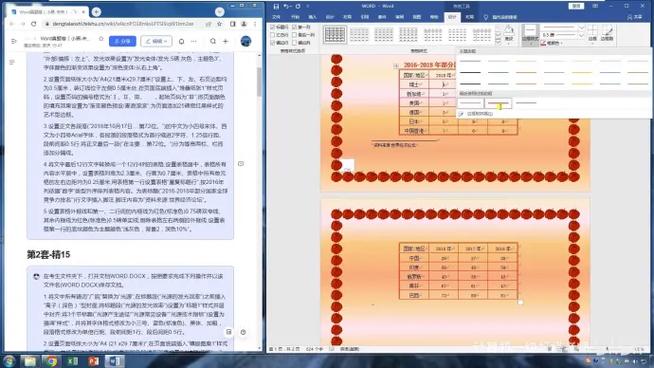Star the Feishu document title

[x=101, y=38]
